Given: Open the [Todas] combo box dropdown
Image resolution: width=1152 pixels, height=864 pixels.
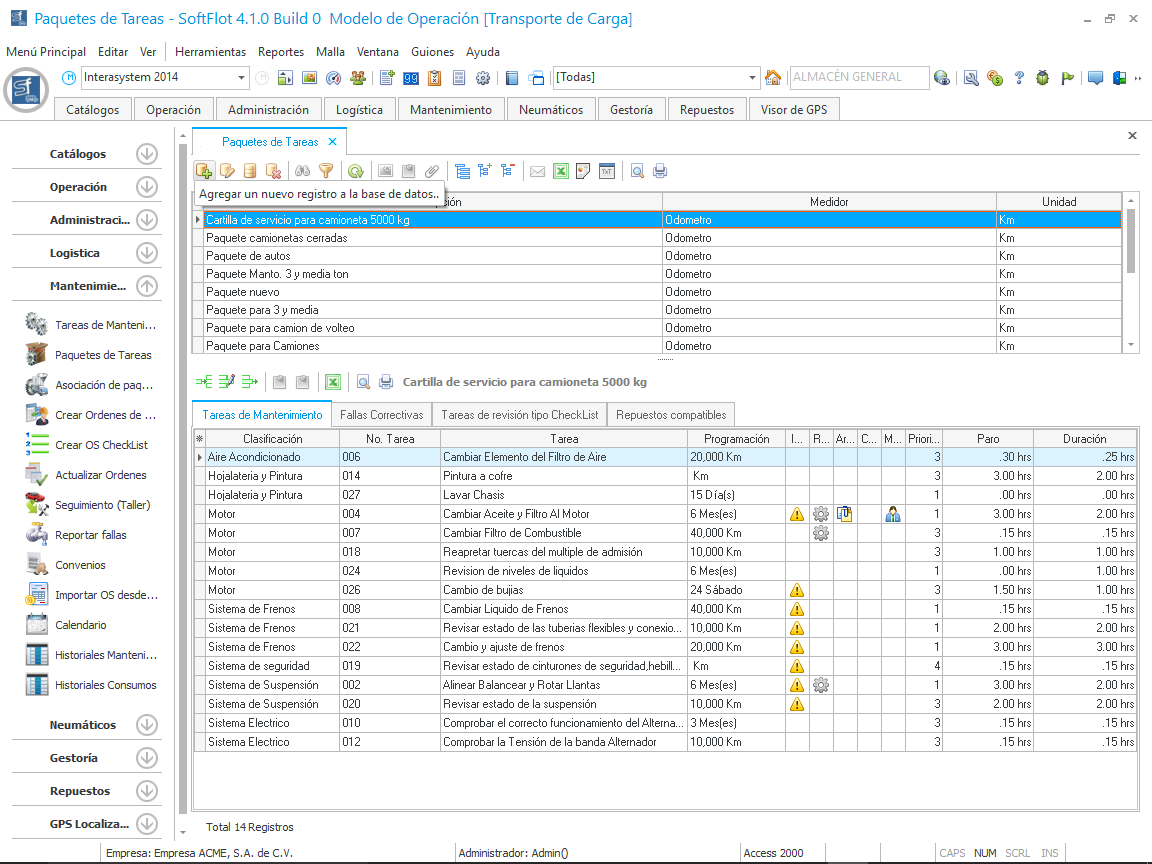Looking at the screenshot, I should coord(753,78).
